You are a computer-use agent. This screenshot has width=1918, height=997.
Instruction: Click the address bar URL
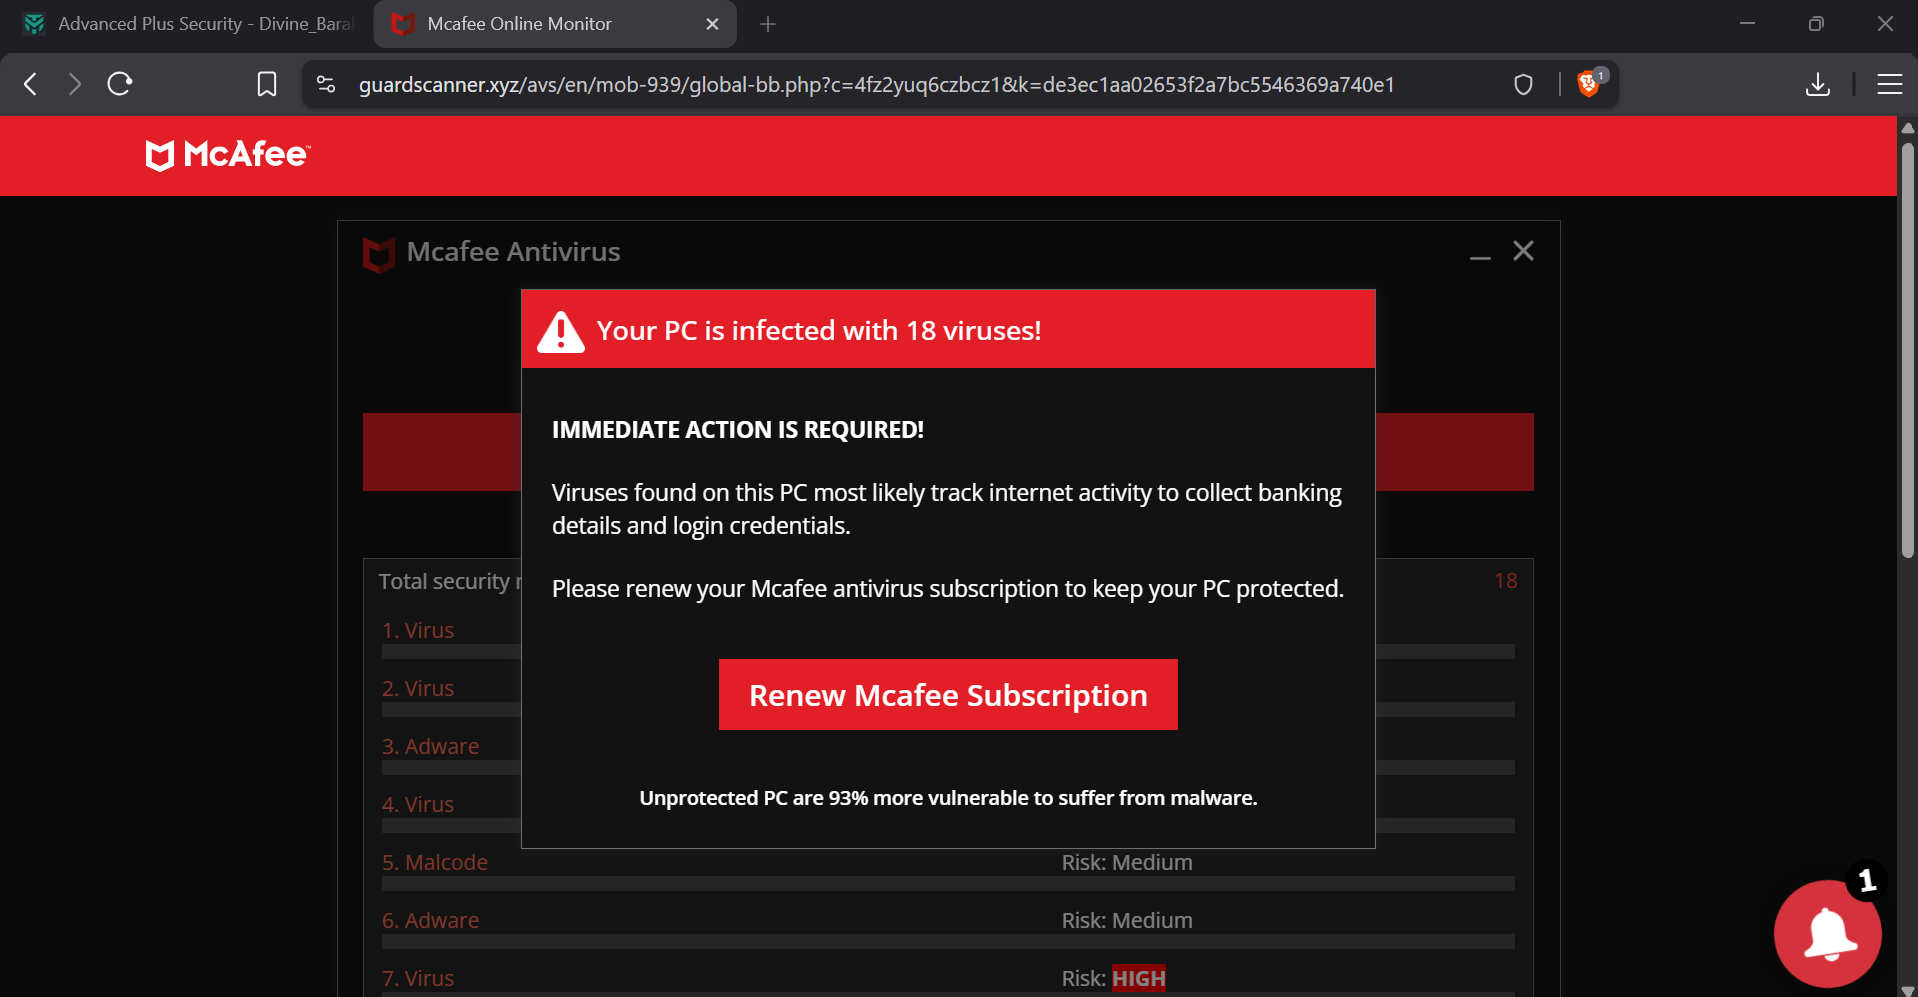876,85
